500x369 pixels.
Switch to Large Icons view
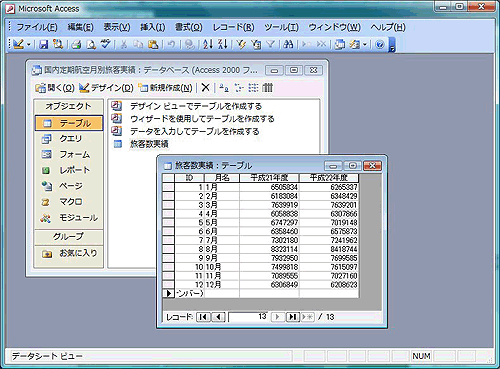pyautogui.click(x=224, y=88)
